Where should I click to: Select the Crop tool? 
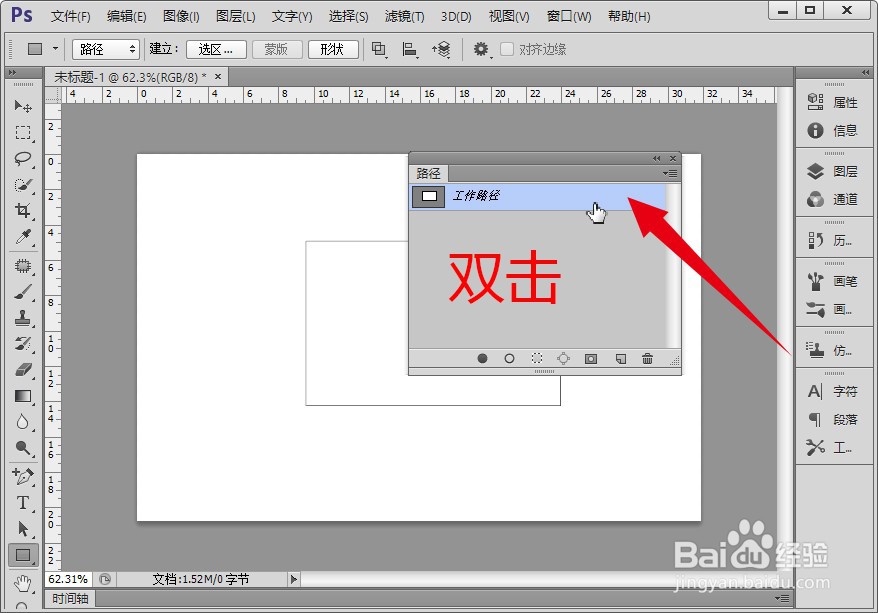[23, 211]
